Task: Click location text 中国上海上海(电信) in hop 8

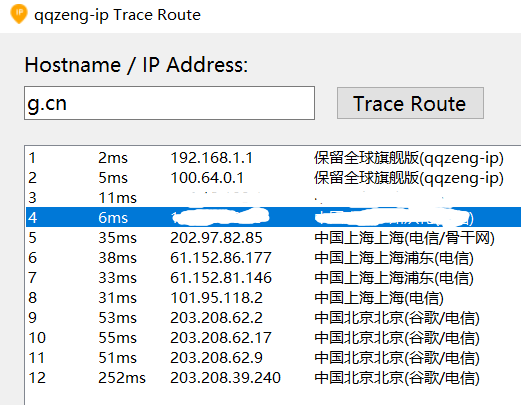Action: click(x=379, y=298)
